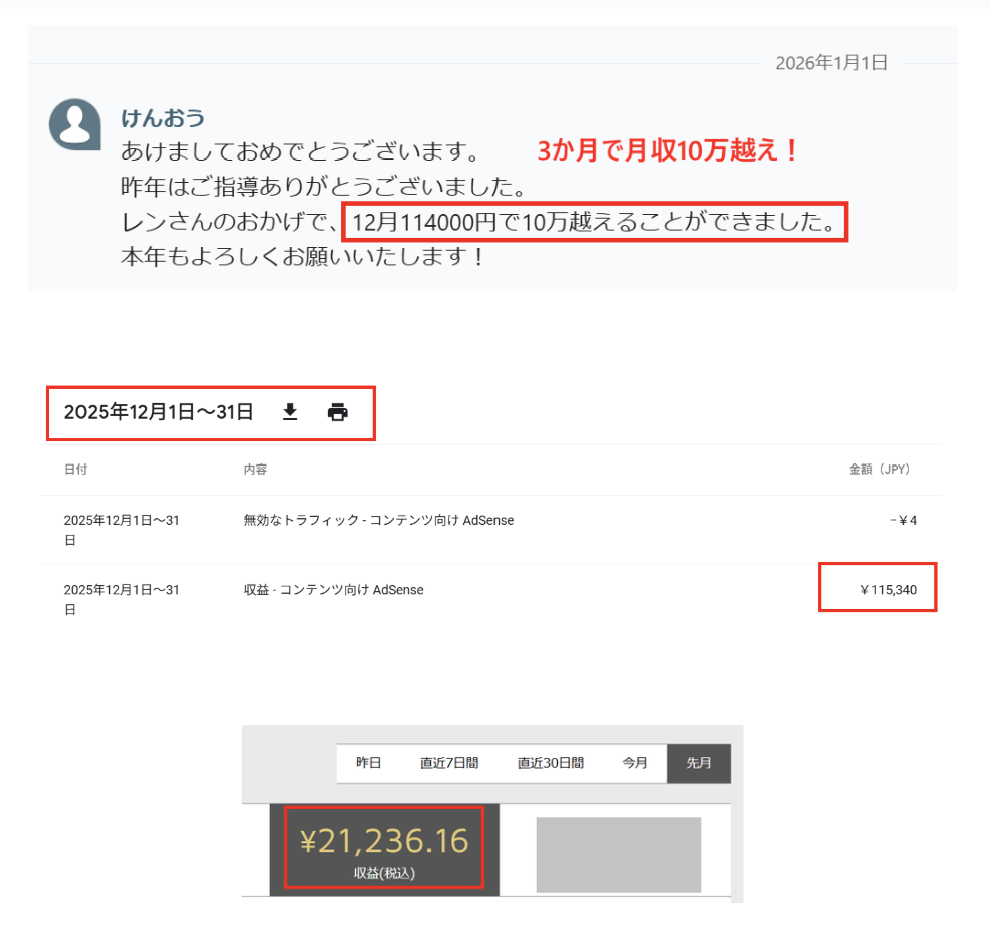990x926 pixels.
Task: Click the ¥115,340 amount cell
Action: pyautogui.click(x=888, y=590)
